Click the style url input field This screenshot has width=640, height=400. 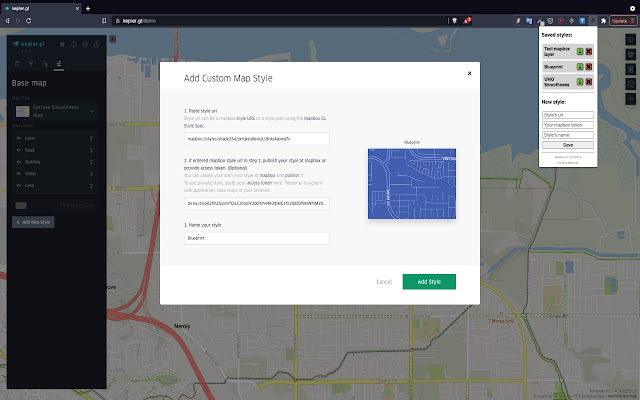tap(256, 139)
